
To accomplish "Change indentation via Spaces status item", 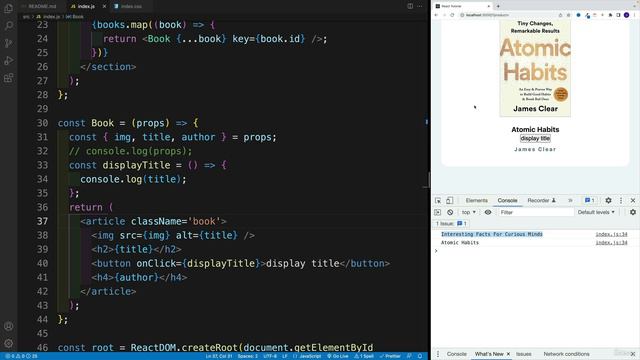I will pos(247,356).
